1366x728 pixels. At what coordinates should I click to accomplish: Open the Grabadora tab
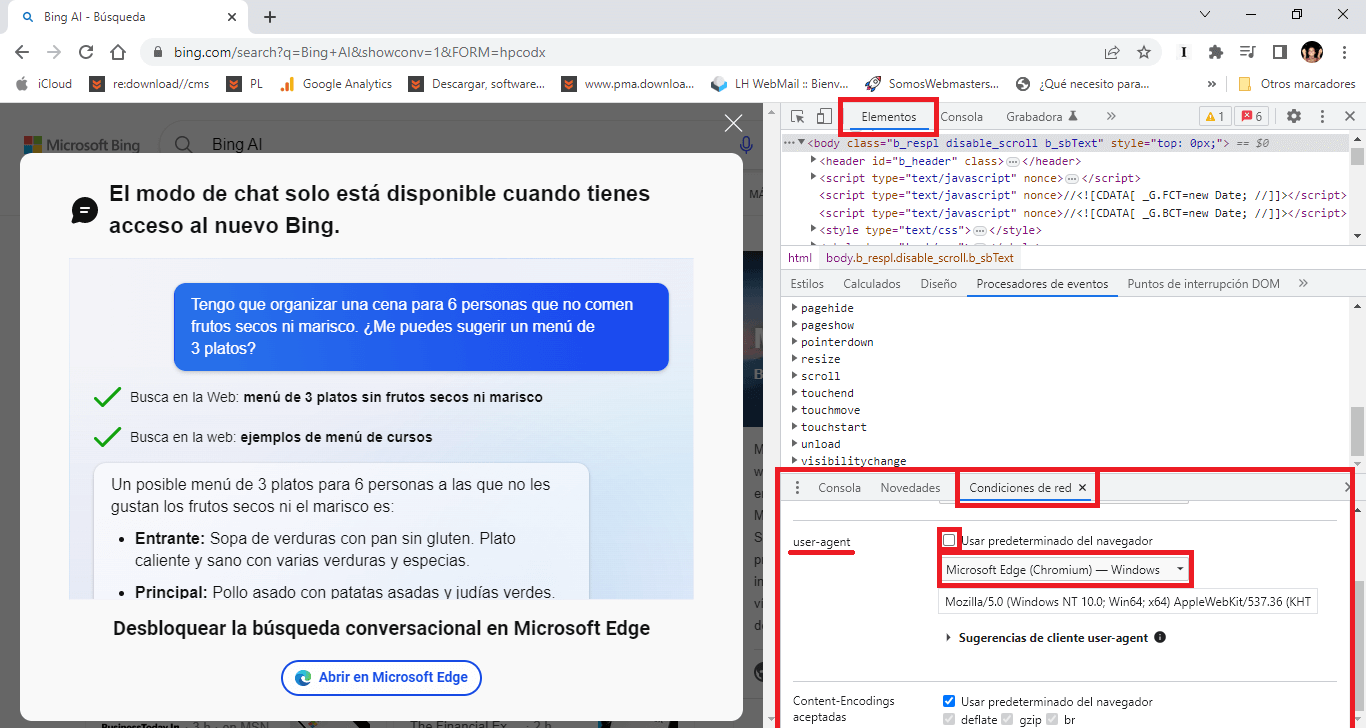1041,117
